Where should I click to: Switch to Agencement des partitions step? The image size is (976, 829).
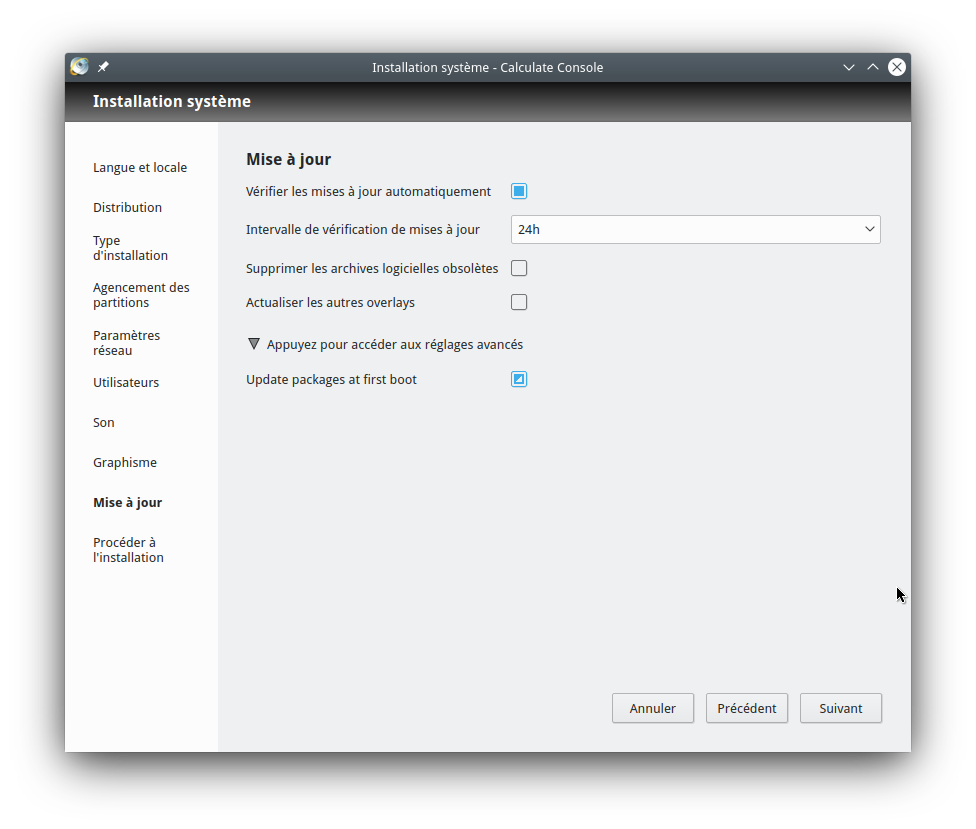[141, 295]
